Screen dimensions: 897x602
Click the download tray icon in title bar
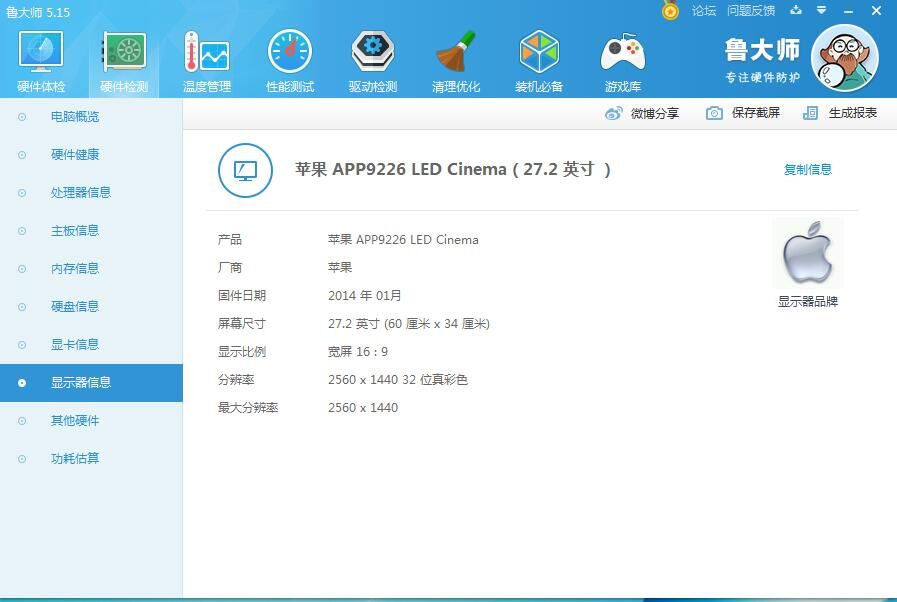[x=796, y=10]
